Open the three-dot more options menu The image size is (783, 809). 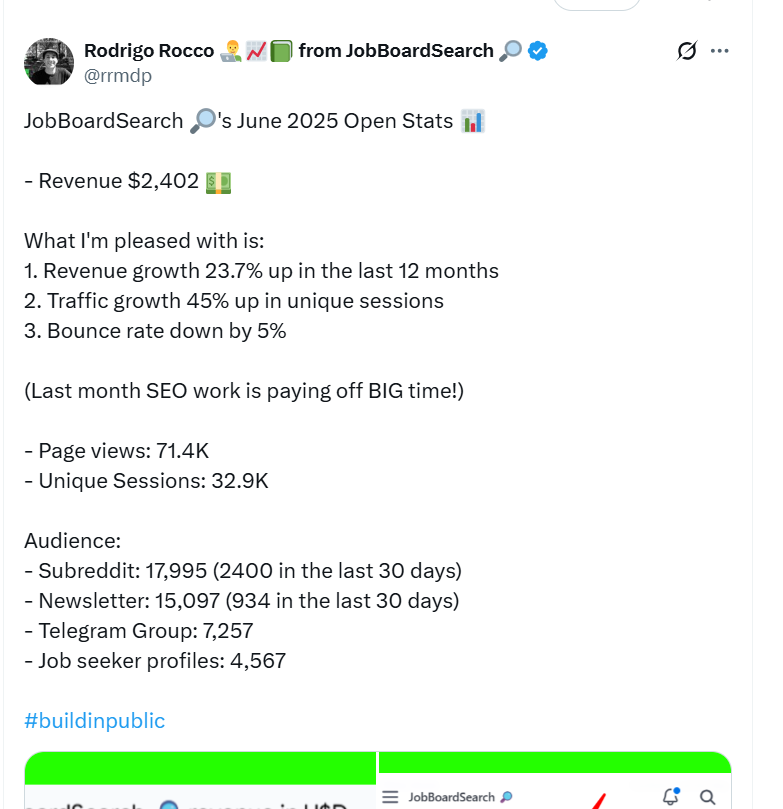coord(720,51)
